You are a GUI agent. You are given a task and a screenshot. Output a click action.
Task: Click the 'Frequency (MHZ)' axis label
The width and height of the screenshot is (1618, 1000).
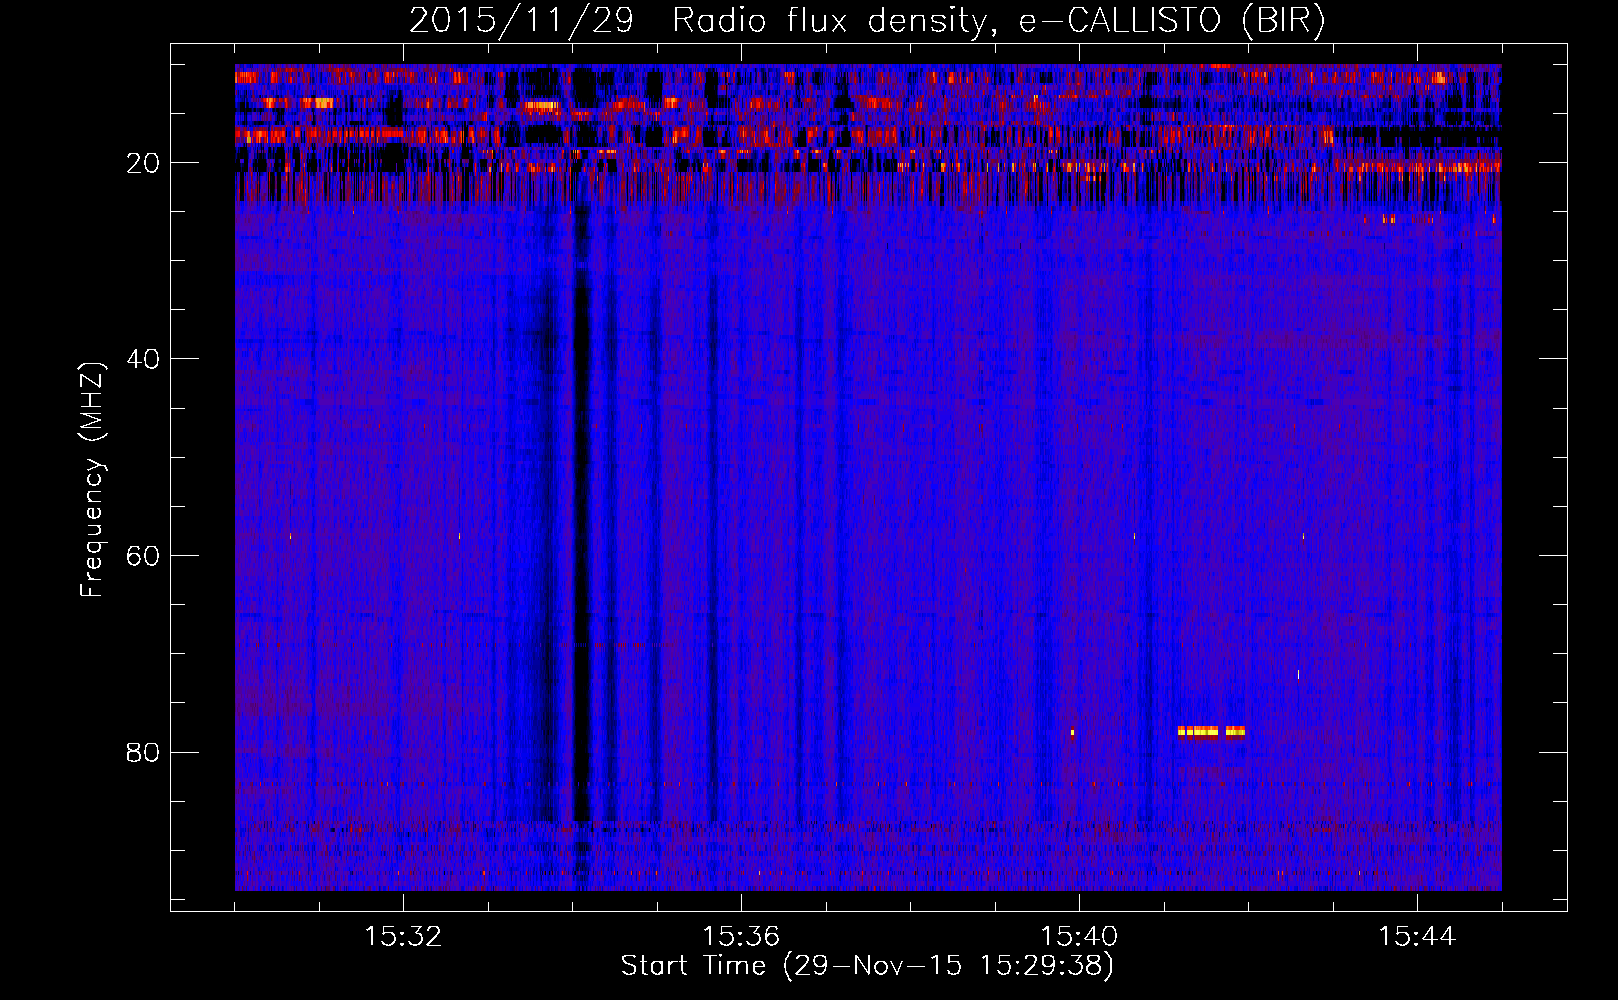[92, 480]
